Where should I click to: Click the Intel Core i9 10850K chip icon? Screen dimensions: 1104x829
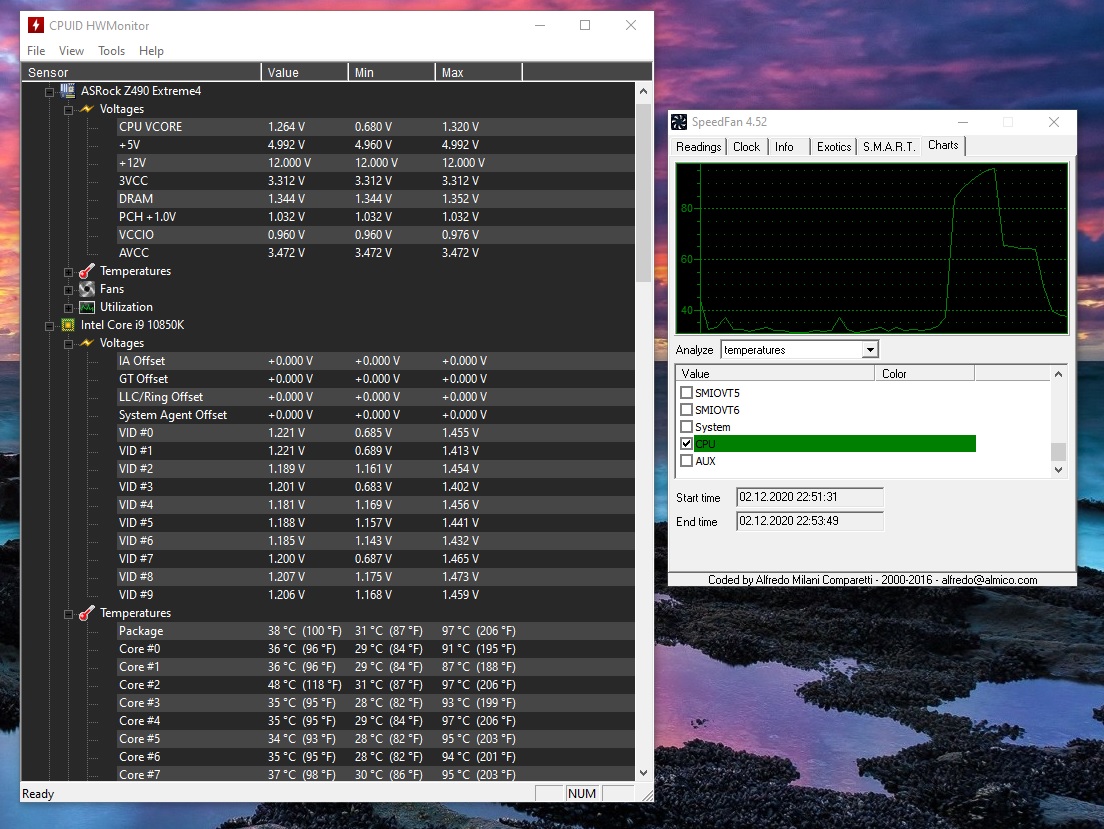tap(68, 325)
